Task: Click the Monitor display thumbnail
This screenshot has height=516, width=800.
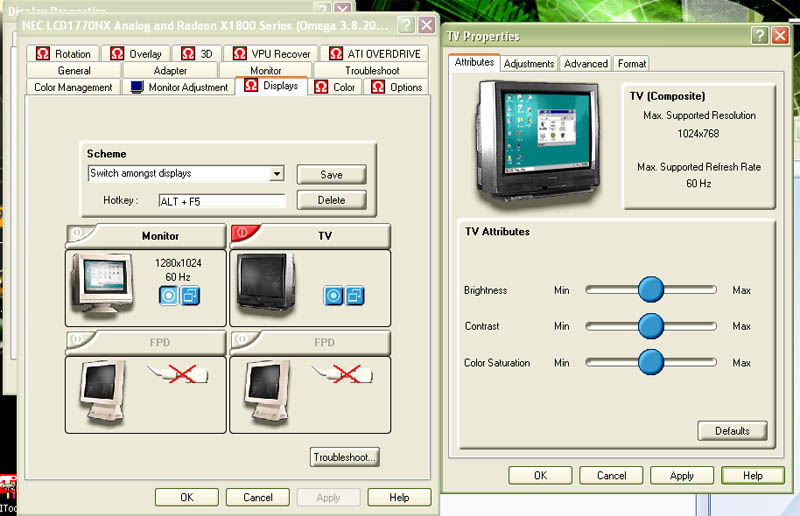Action: [102, 283]
